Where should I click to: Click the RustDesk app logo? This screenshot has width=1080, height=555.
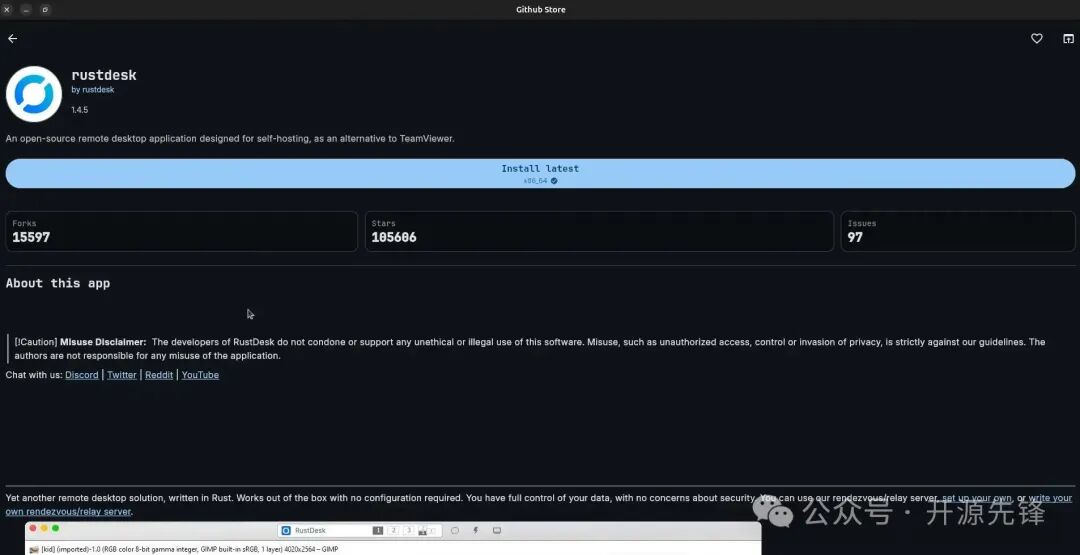pyautogui.click(x=34, y=94)
